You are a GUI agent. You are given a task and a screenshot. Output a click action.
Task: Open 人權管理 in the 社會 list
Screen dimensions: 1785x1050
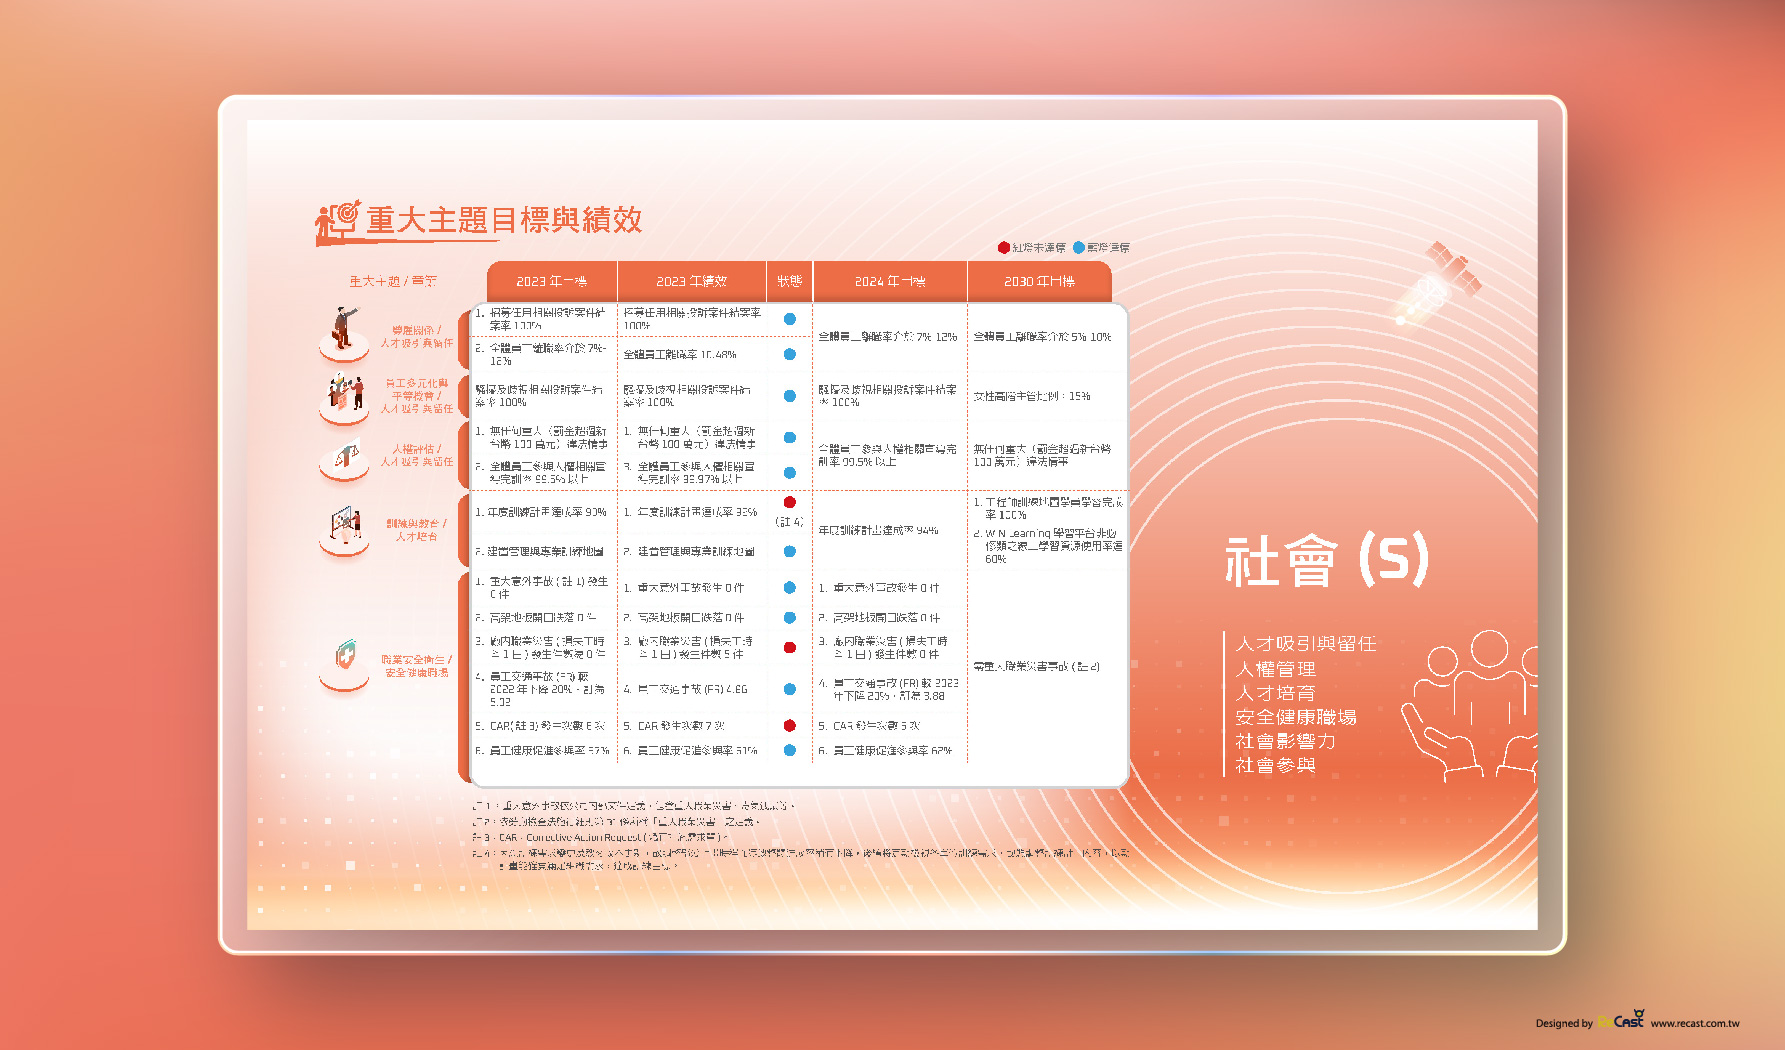(x=1275, y=669)
